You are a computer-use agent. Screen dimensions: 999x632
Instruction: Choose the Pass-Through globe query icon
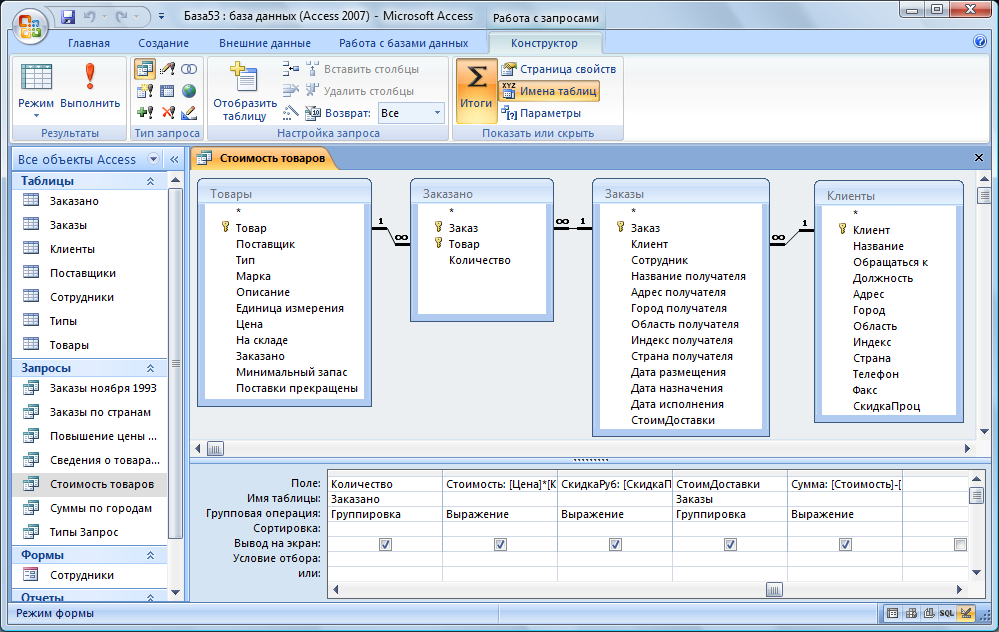point(189,91)
